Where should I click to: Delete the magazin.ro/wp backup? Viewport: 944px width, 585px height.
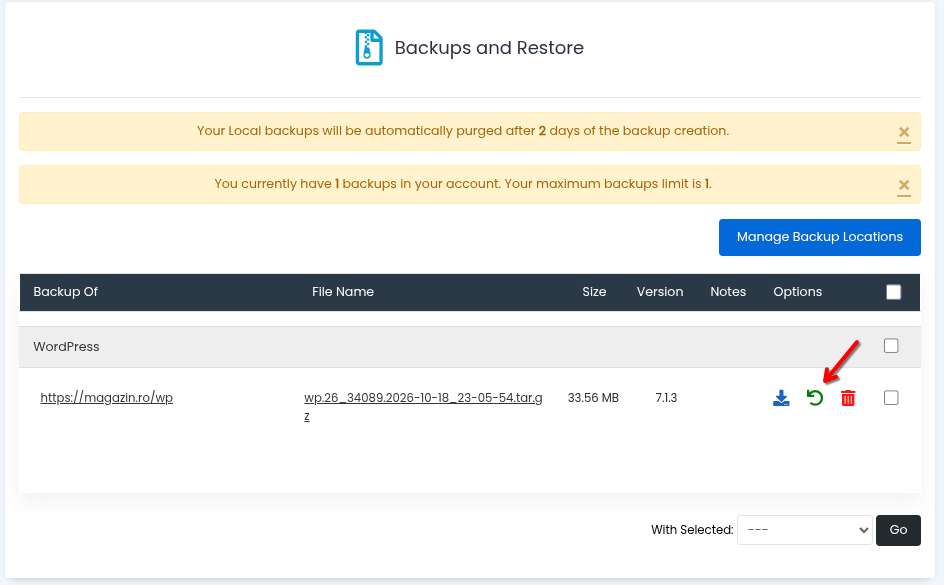(848, 398)
